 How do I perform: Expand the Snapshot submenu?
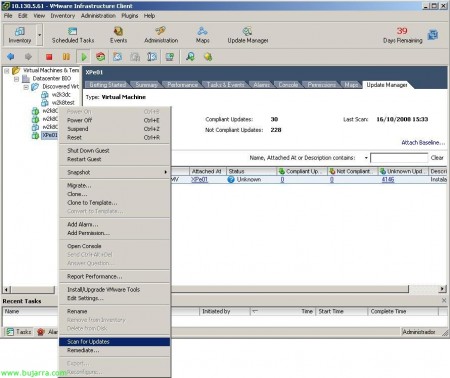click(115, 172)
